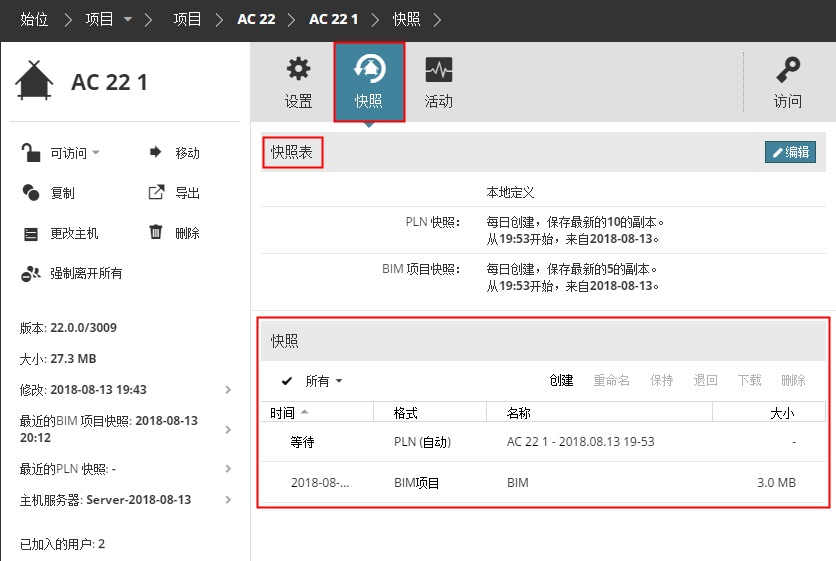
Task: Click the 删除 trash can icon
Action: (x=156, y=232)
